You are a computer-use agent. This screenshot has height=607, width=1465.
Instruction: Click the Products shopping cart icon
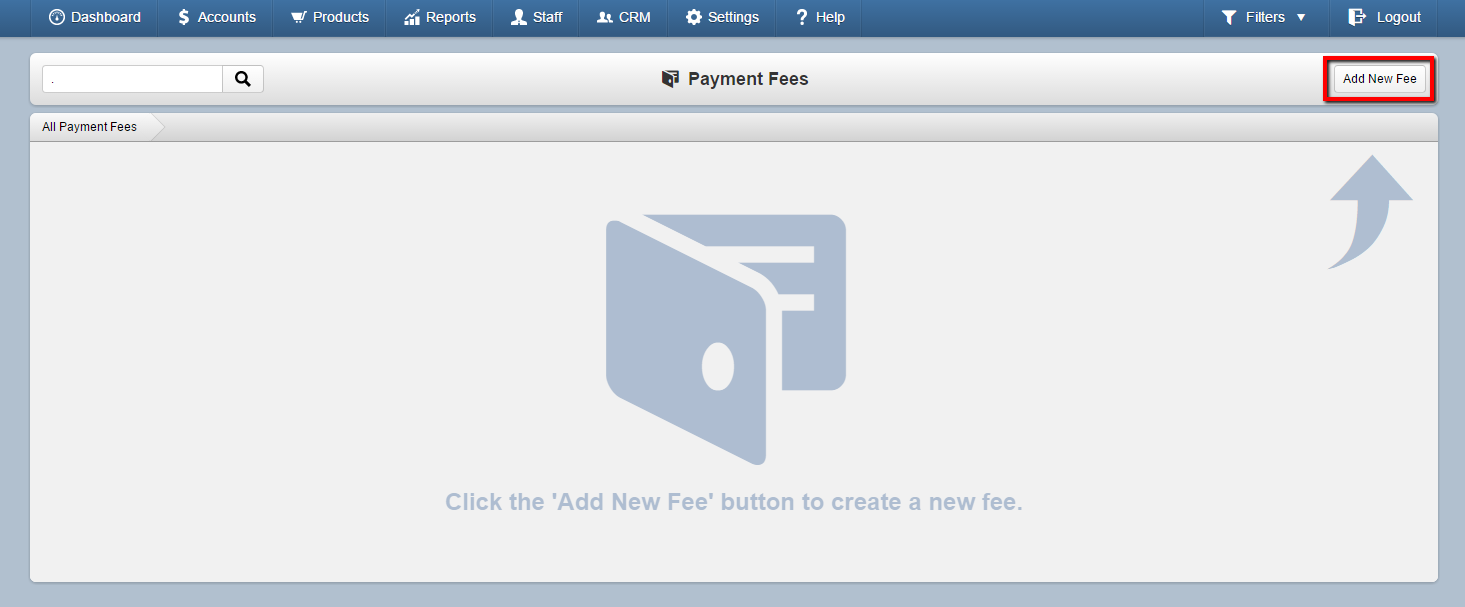point(298,17)
